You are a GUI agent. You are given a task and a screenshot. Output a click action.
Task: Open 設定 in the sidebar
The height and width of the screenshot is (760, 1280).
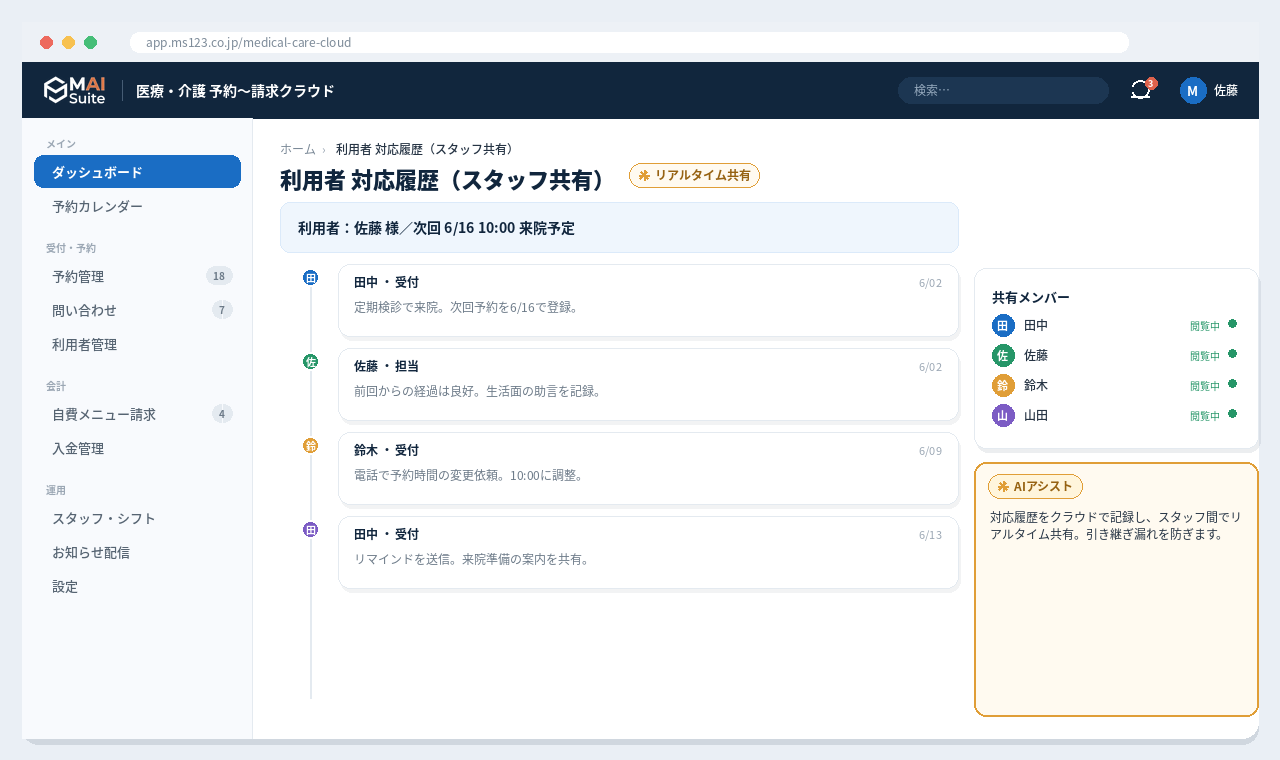coord(137,586)
